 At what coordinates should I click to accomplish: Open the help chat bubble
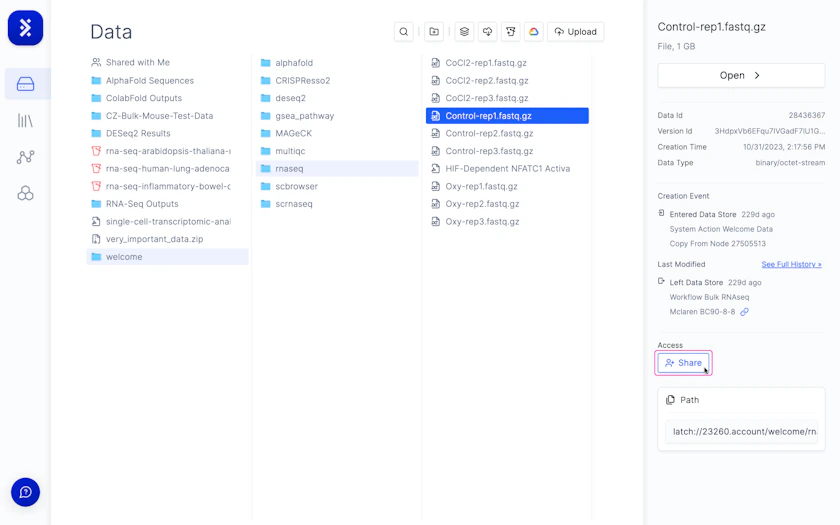point(25,492)
